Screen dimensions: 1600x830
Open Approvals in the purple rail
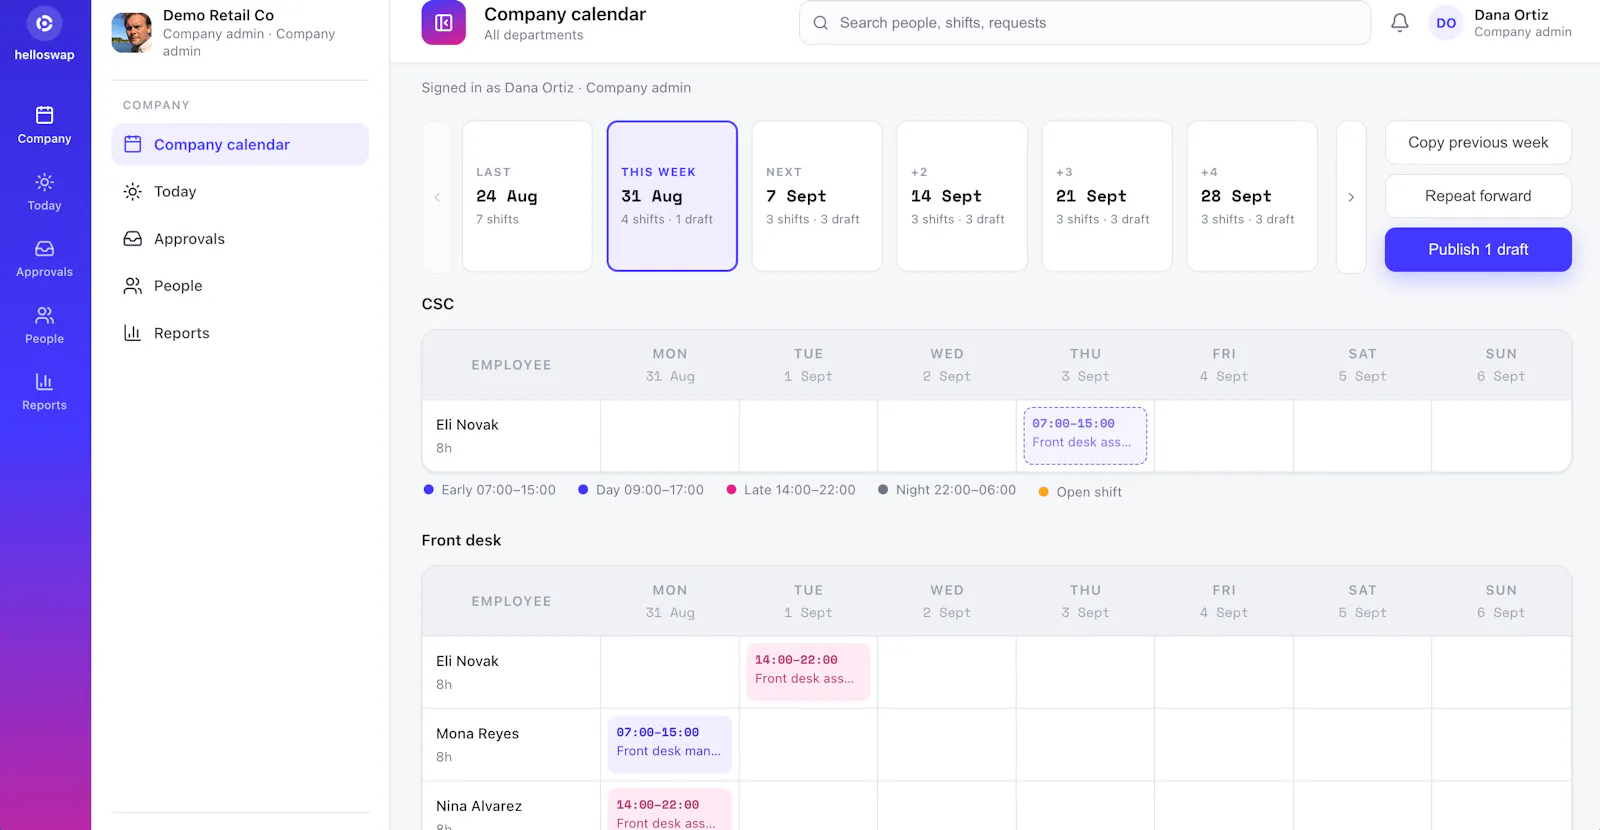coord(44,258)
